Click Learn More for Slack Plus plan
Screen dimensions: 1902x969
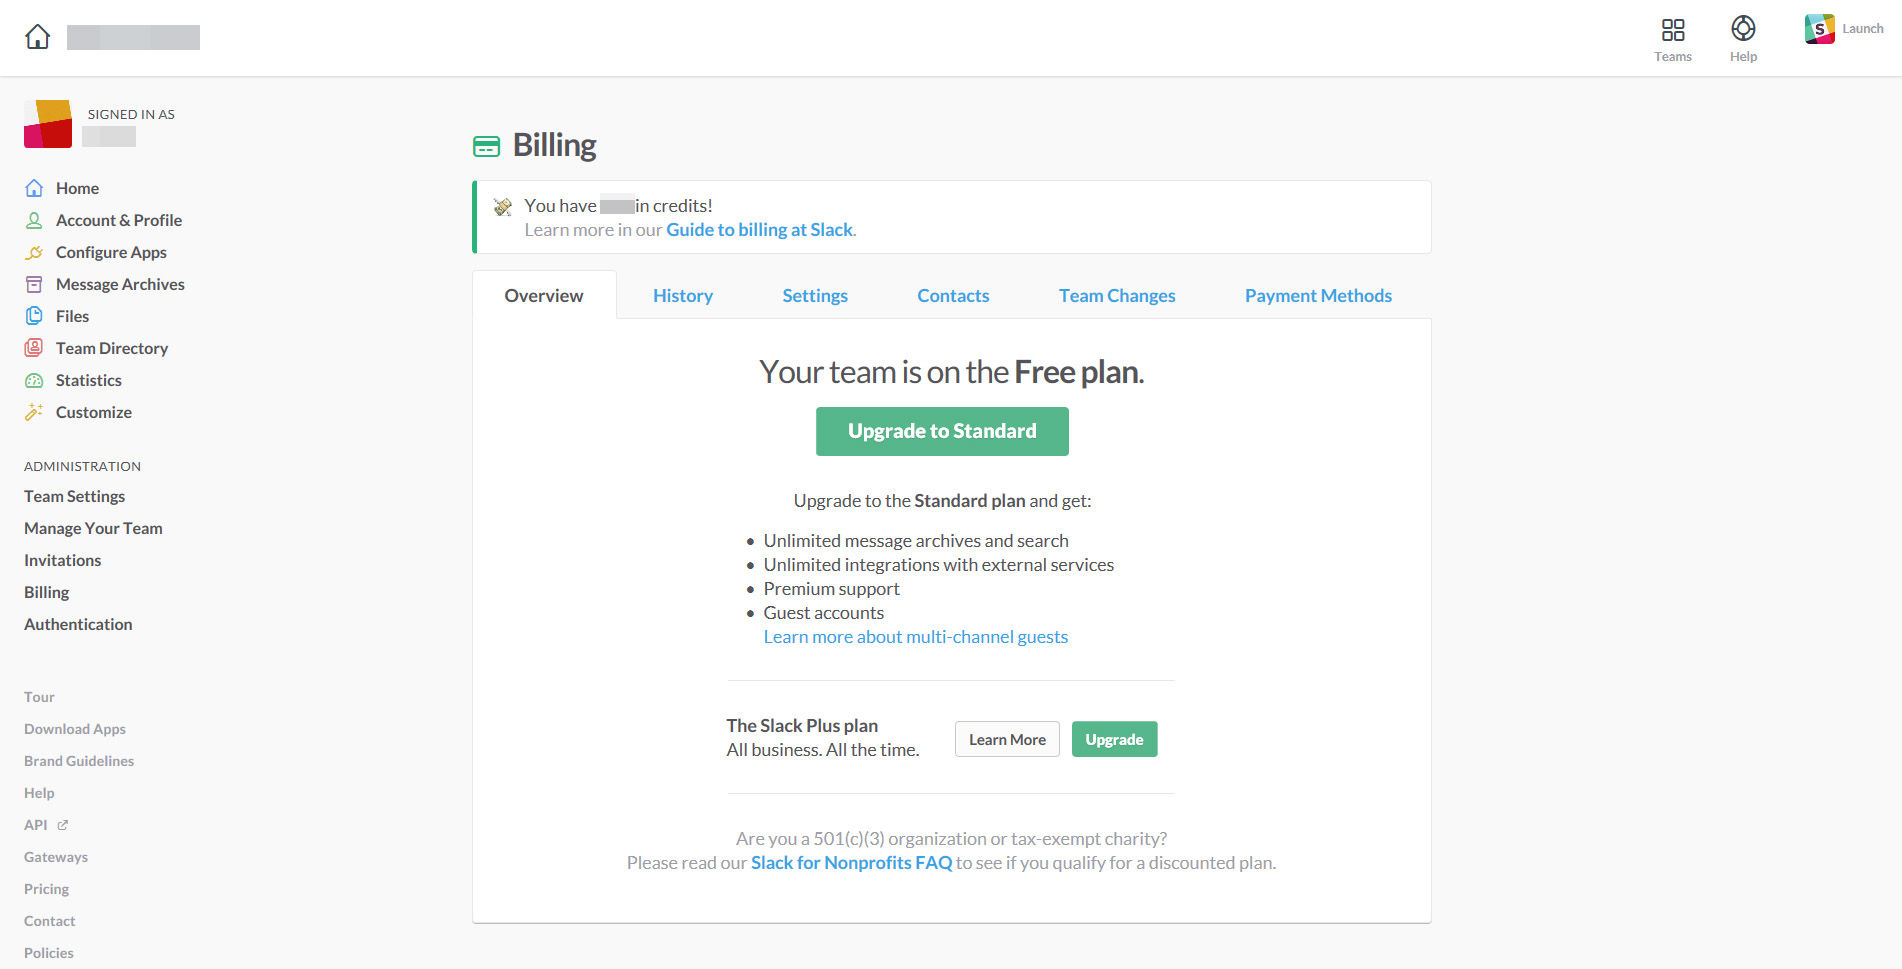(x=1007, y=740)
